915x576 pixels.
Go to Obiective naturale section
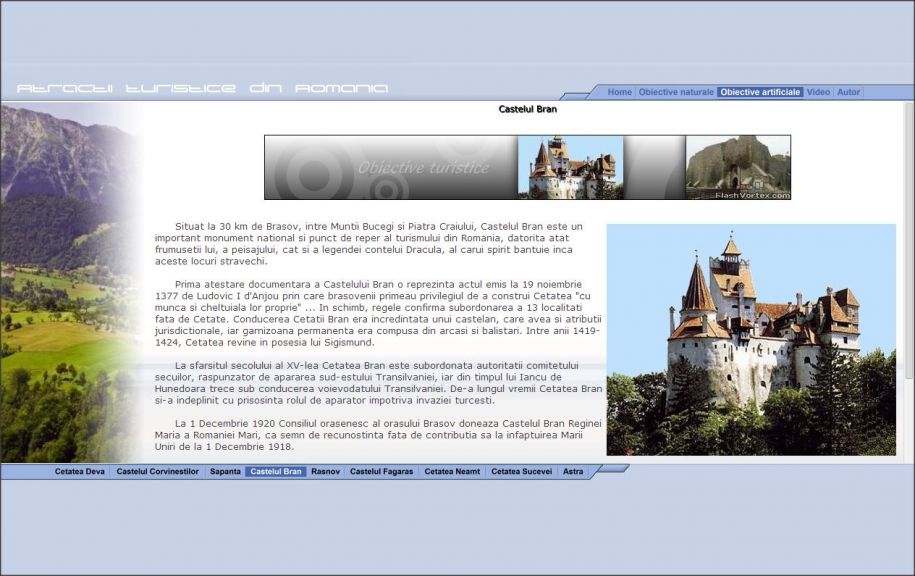[x=676, y=92]
